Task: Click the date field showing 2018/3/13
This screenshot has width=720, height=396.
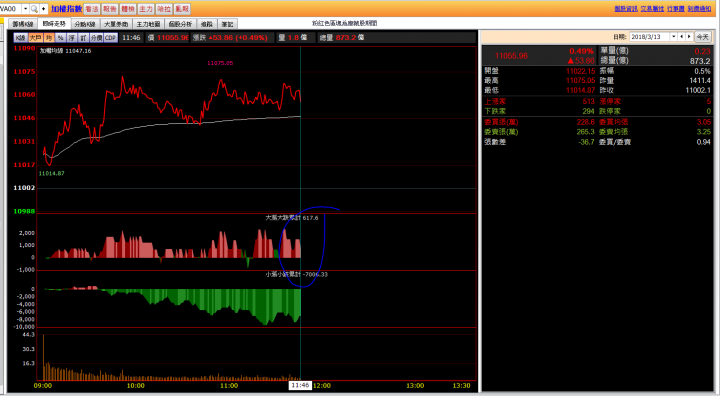Action: point(650,37)
